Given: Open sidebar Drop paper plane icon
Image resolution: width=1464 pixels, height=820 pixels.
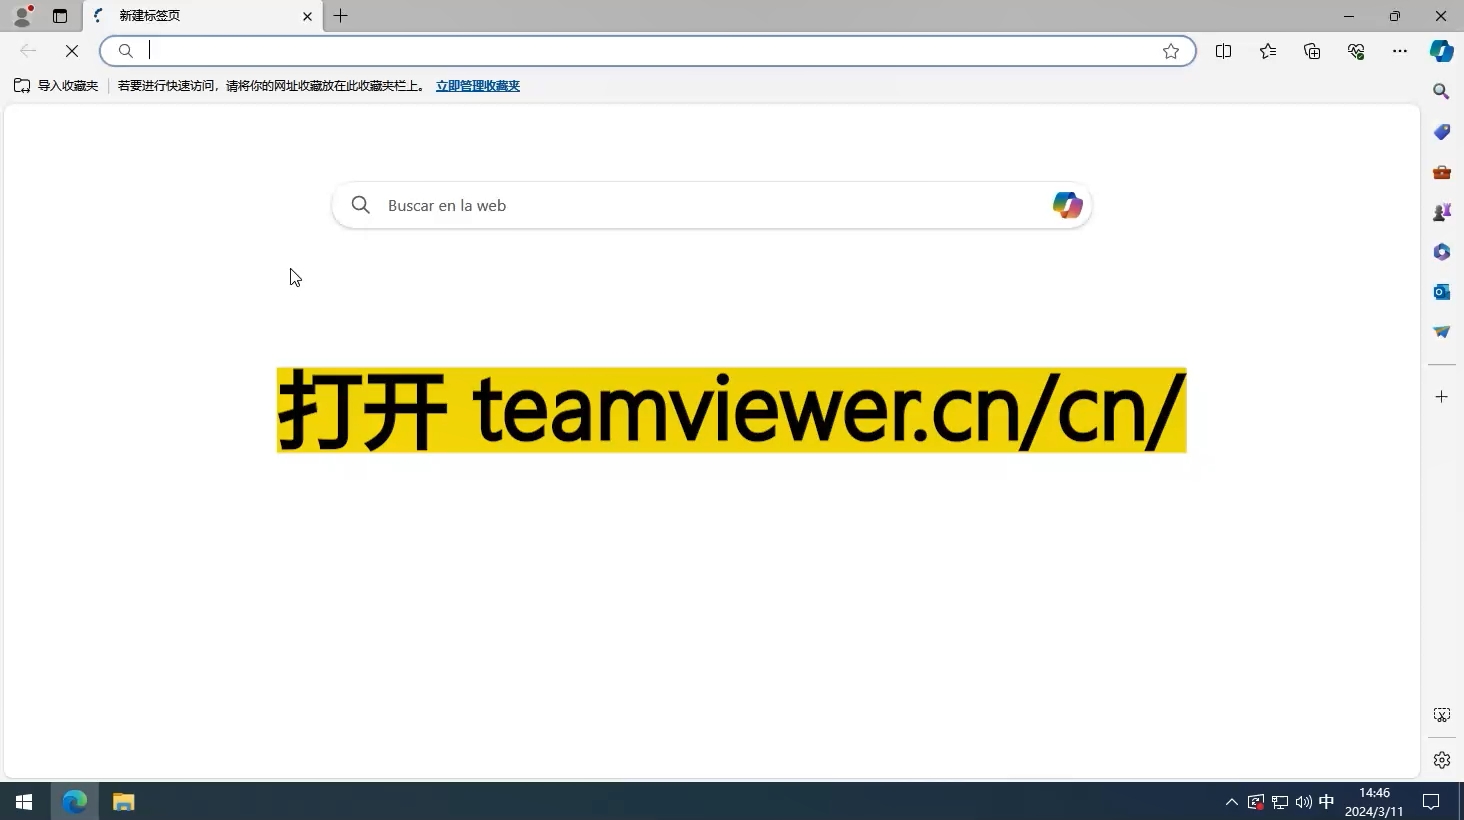Looking at the screenshot, I should click(1441, 332).
